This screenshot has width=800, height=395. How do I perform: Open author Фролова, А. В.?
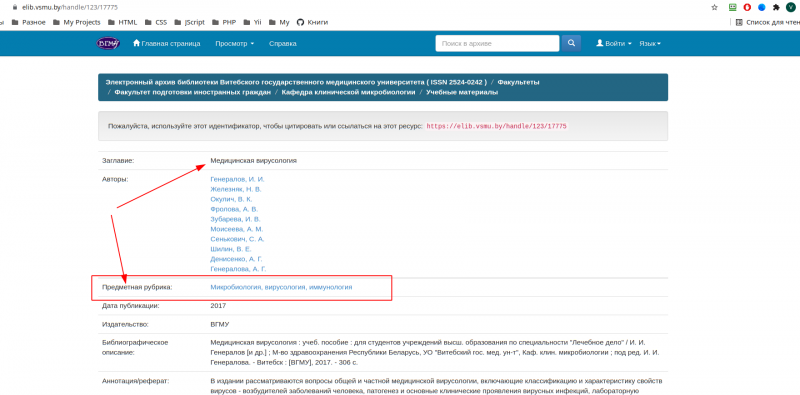234,209
